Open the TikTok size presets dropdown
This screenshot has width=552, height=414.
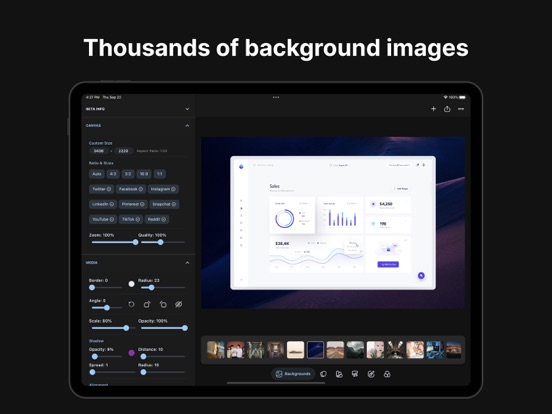click(131, 219)
